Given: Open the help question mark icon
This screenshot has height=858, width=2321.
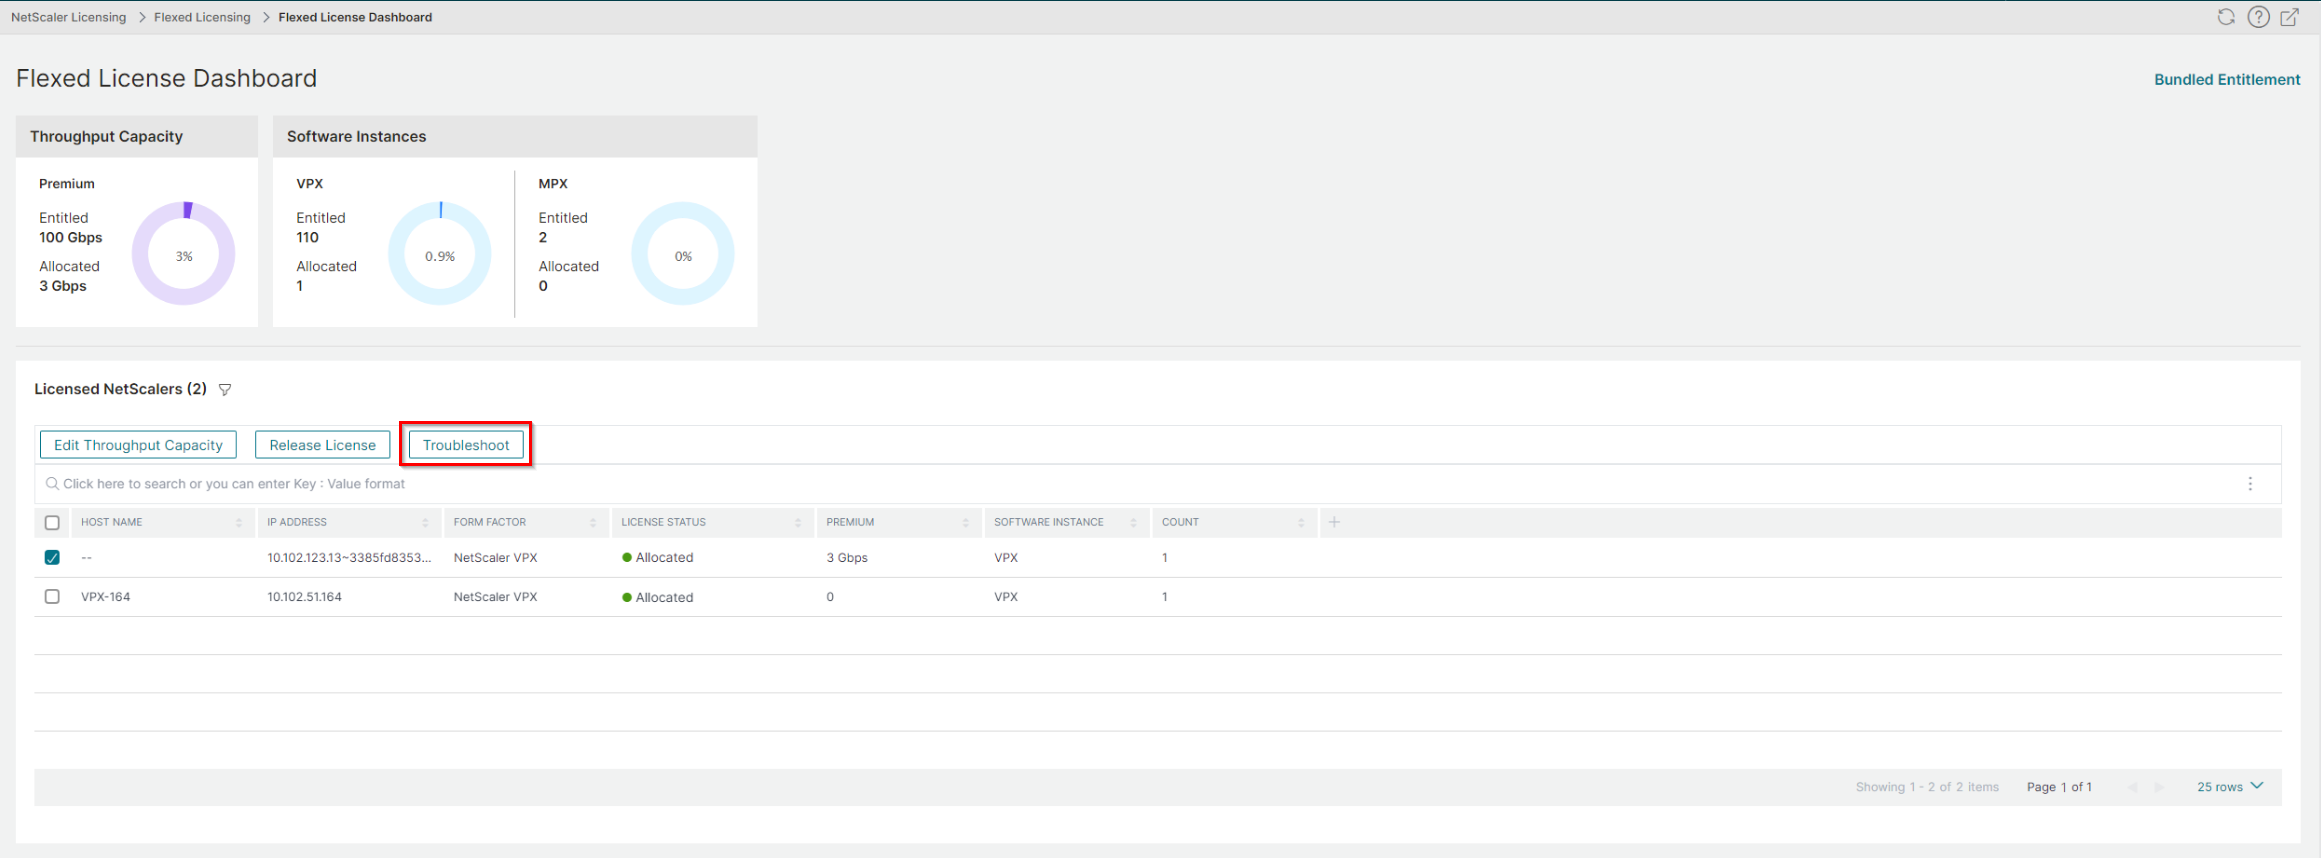Looking at the screenshot, I should [x=2258, y=17].
